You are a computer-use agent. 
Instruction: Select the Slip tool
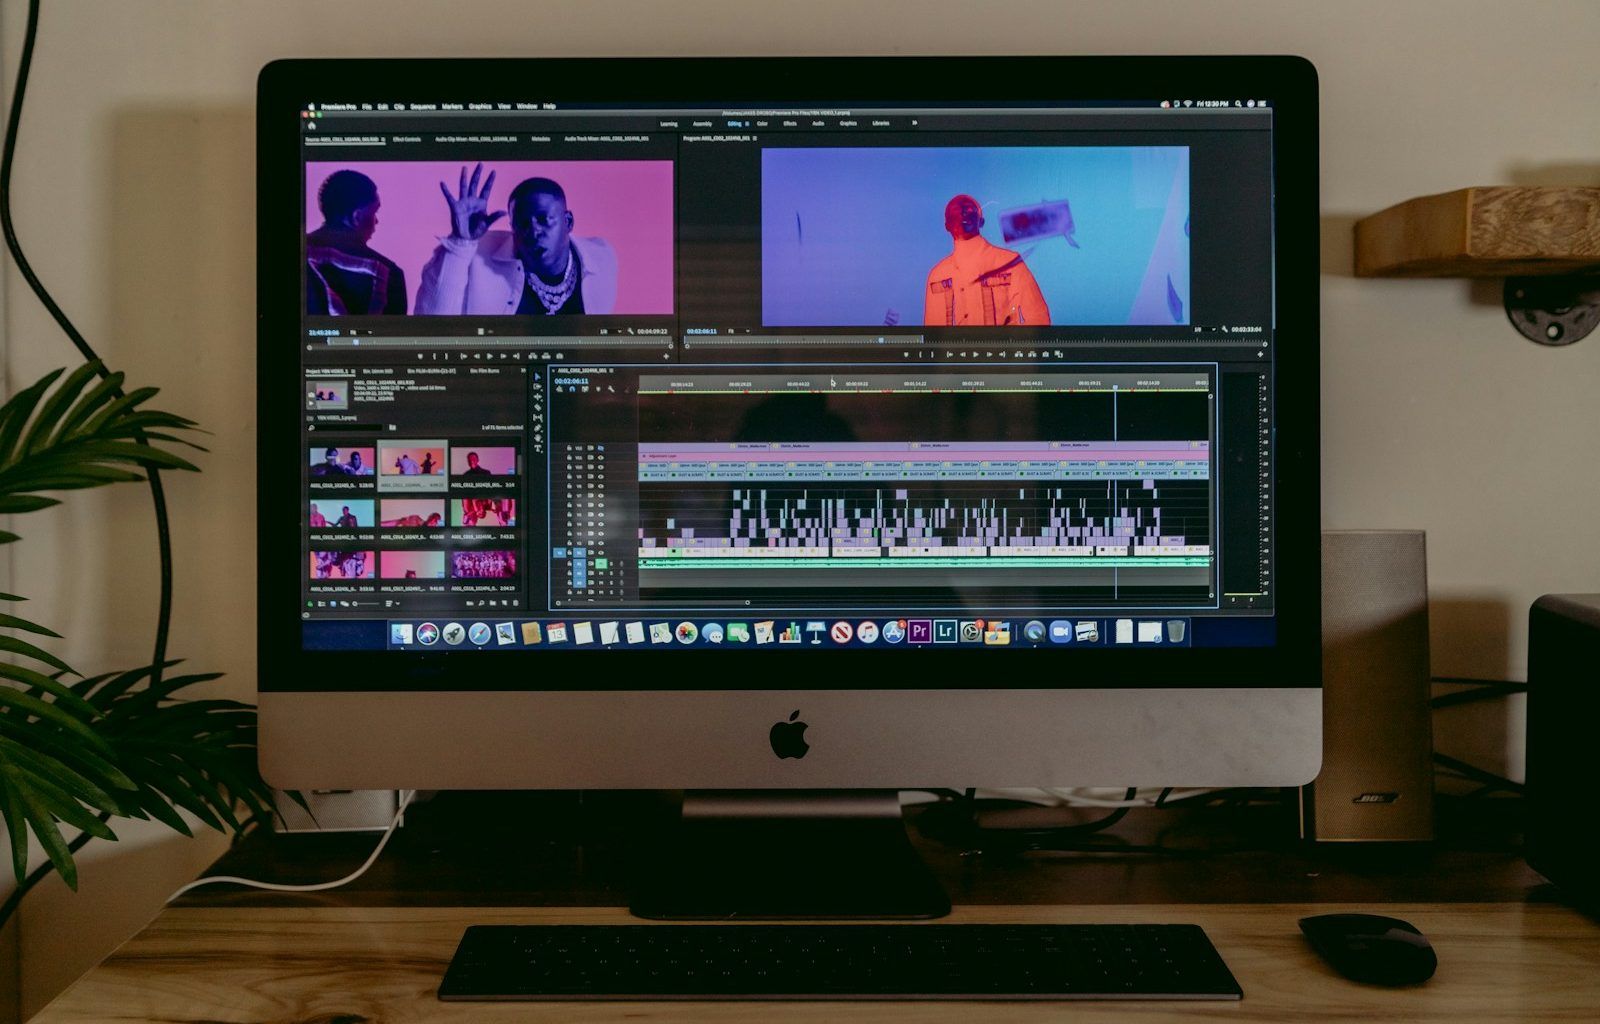coord(537,418)
